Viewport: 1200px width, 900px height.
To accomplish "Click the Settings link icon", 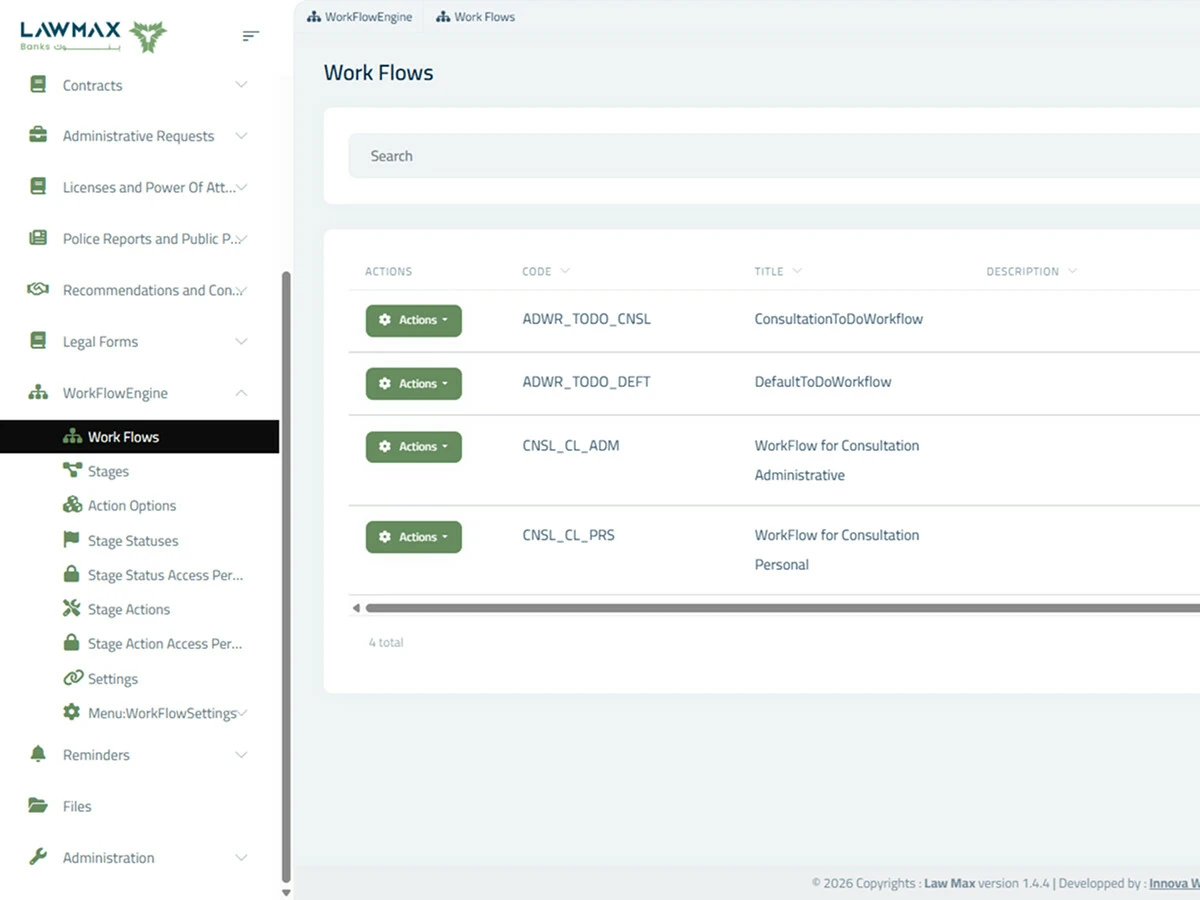I will click(x=72, y=678).
